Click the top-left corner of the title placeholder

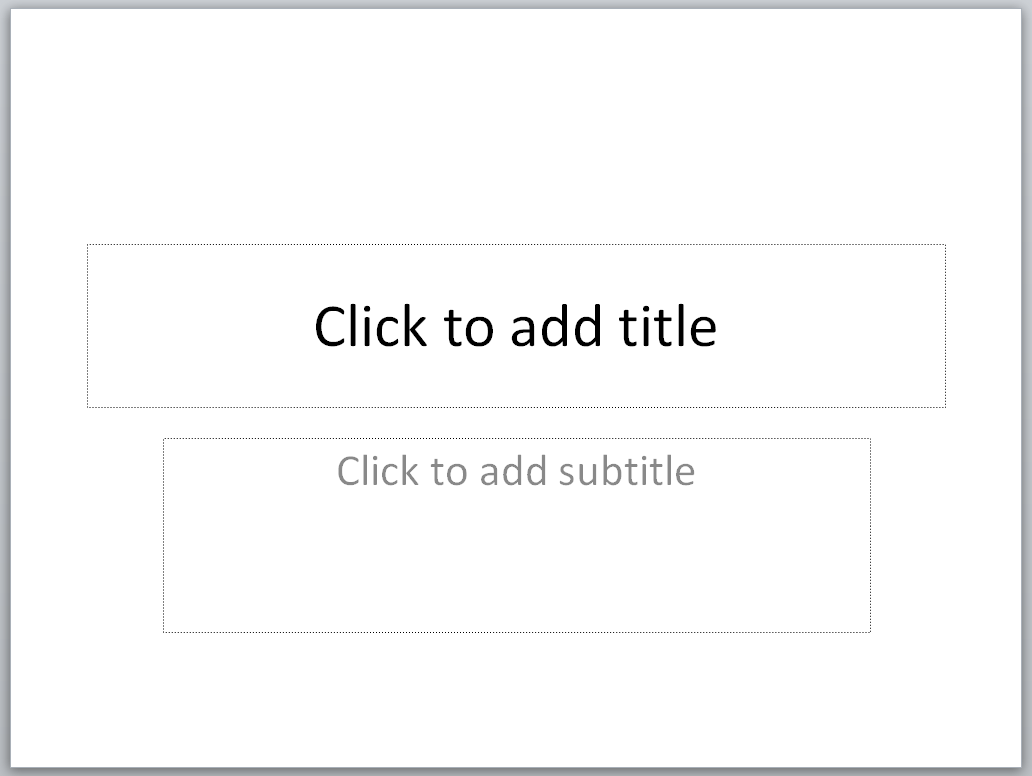point(87,244)
